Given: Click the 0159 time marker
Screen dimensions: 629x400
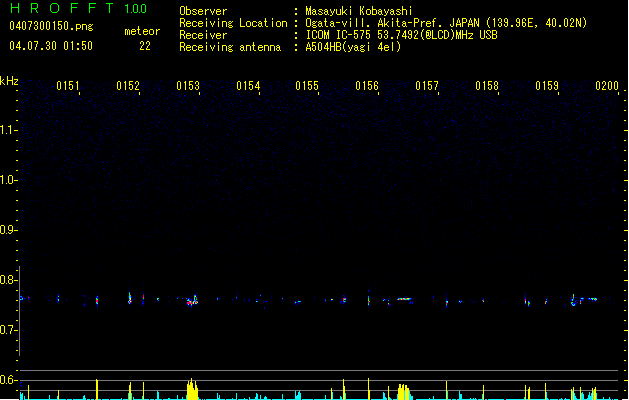Looking at the screenshot, I should click(x=547, y=86).
